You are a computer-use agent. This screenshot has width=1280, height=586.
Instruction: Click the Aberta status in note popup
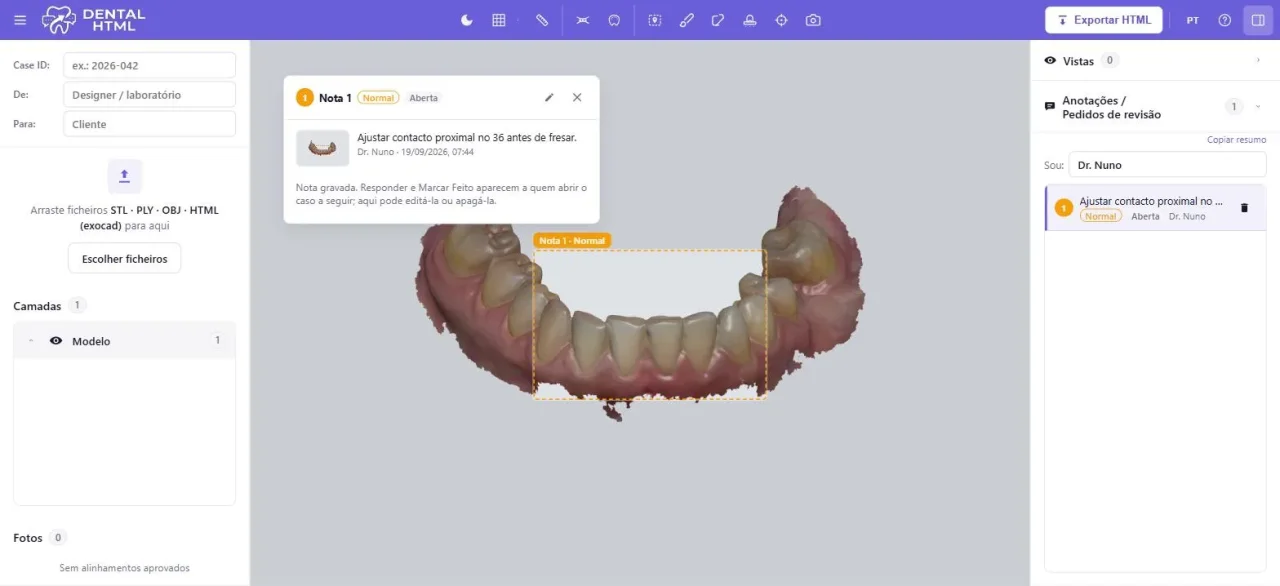click(x=424, y=98)
